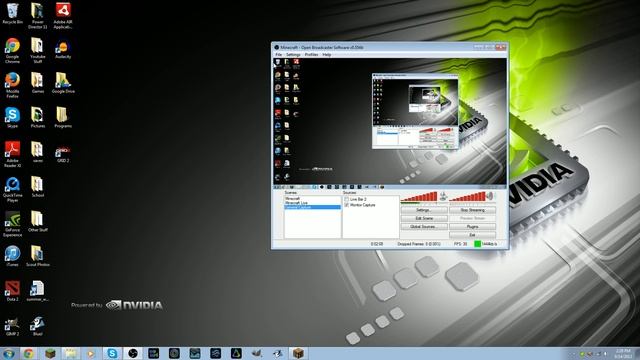Mute the microphone in OBS
Viewport: 640px width, 360px height.
pos(443,197)
